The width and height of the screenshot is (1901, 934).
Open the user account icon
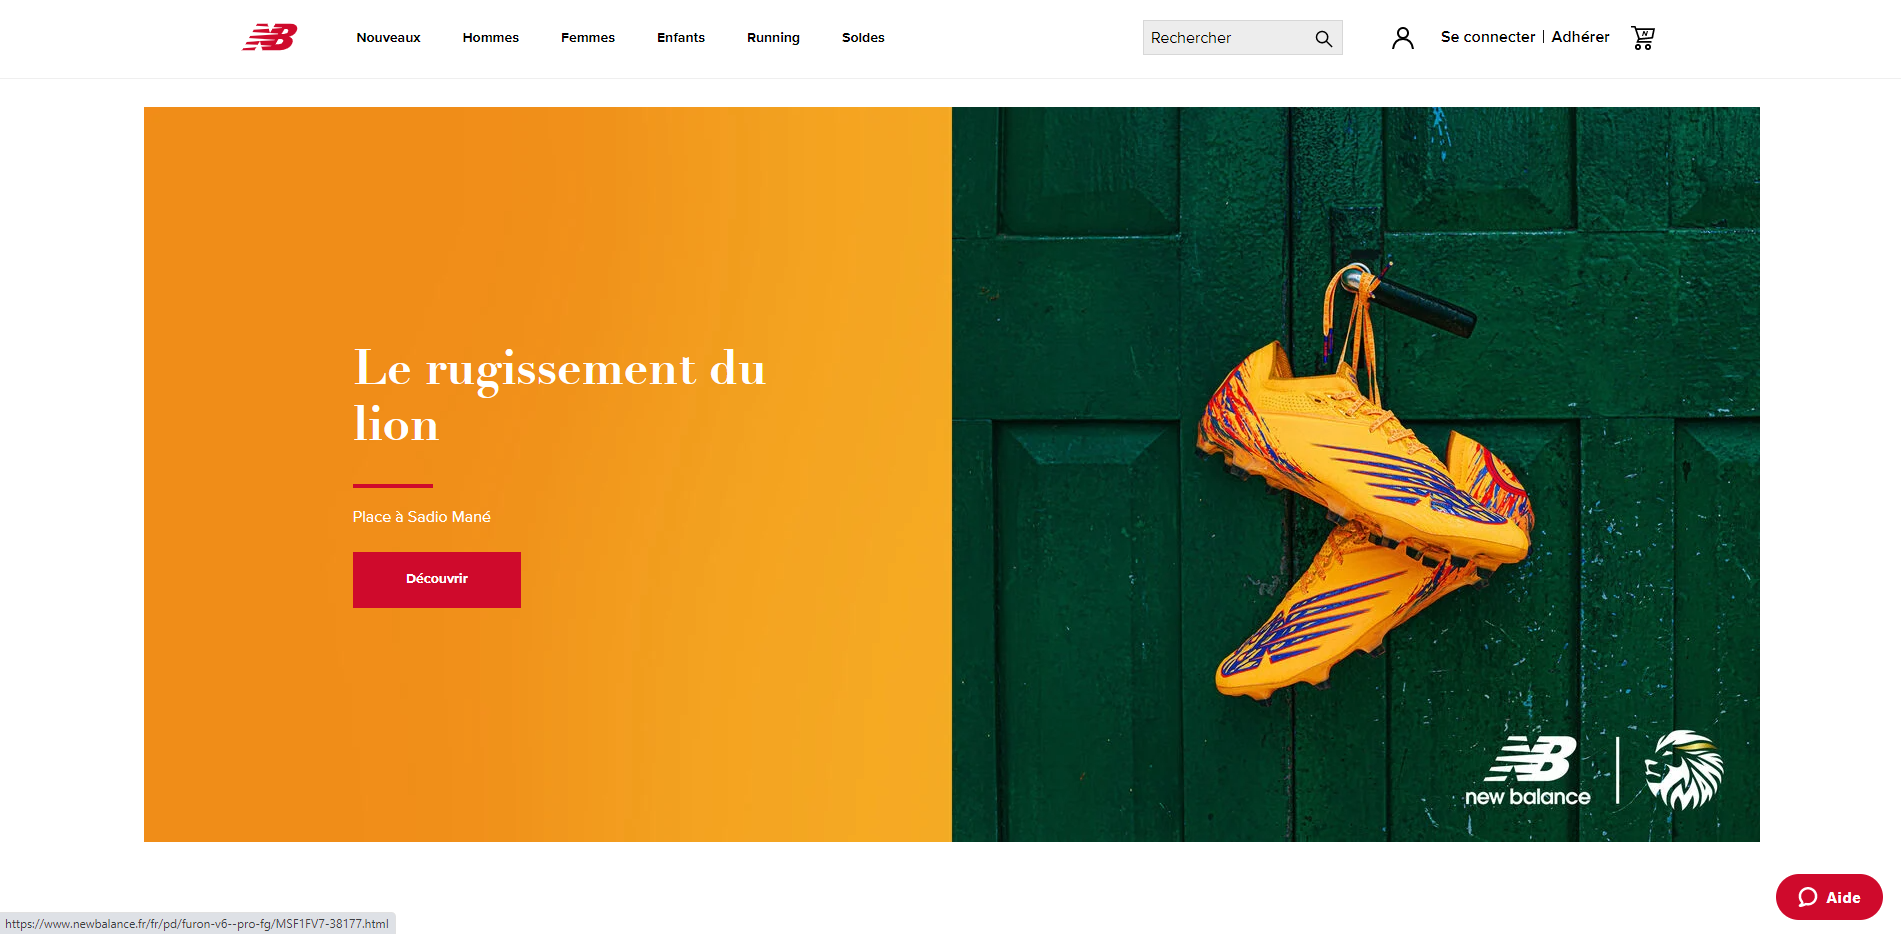[x=1403, y=38]
